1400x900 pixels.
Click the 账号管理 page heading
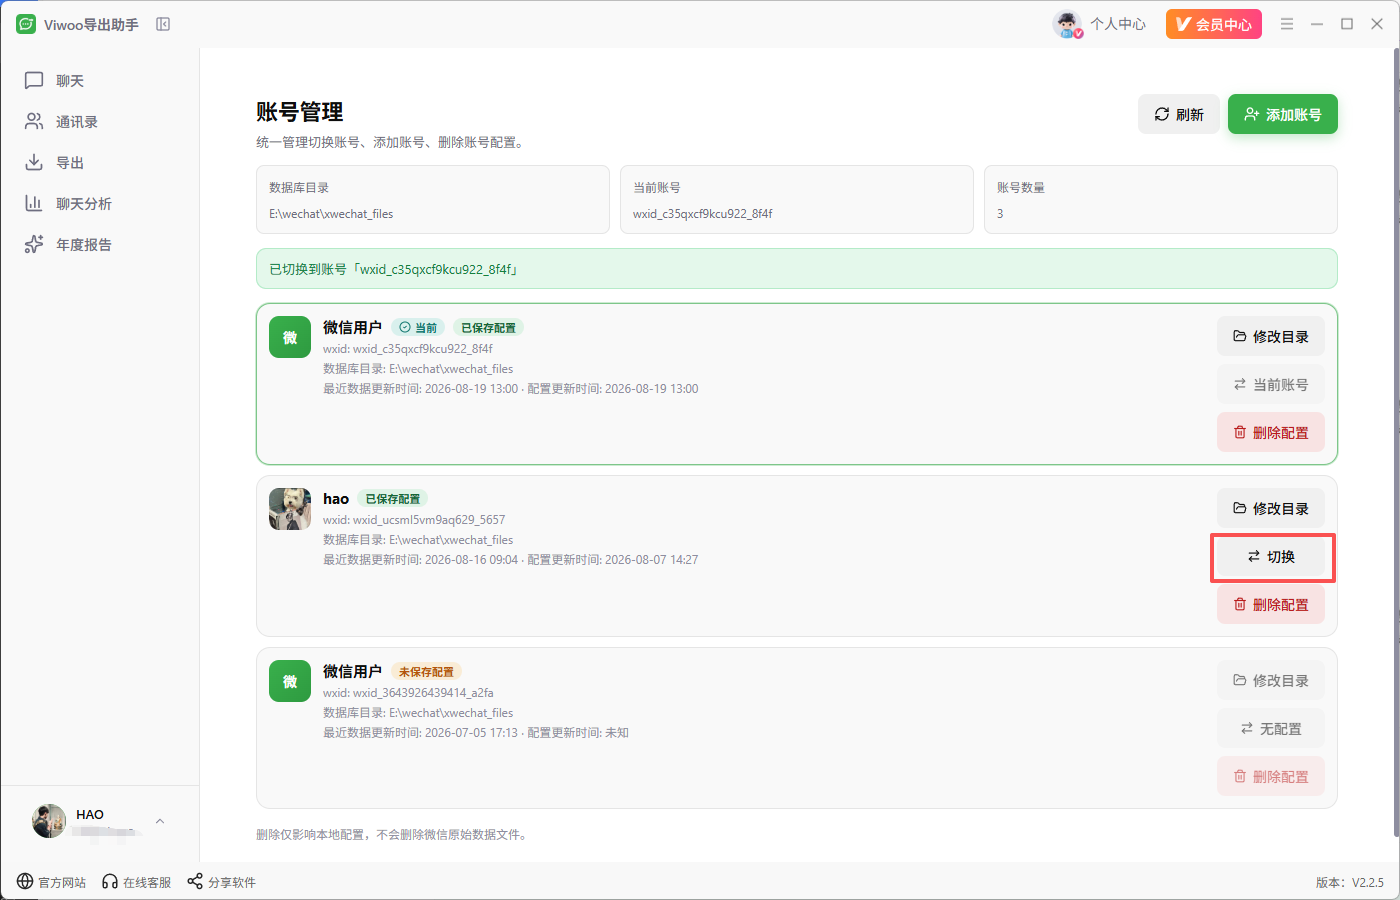[300, 112]
